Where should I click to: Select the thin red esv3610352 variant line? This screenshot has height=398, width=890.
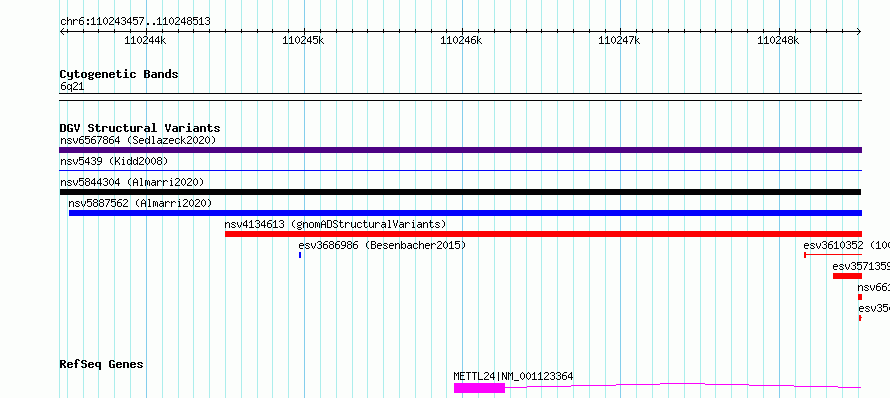pos(833,255)
